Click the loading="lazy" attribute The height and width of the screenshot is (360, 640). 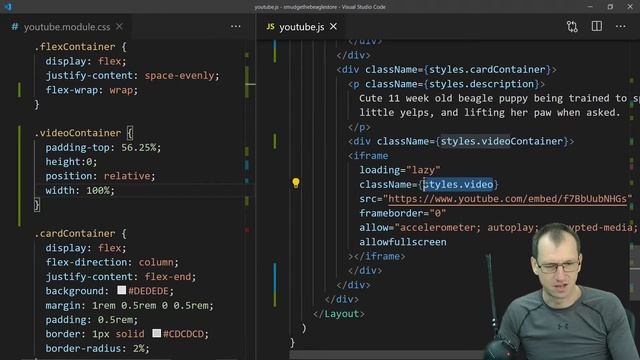[400, 170]
